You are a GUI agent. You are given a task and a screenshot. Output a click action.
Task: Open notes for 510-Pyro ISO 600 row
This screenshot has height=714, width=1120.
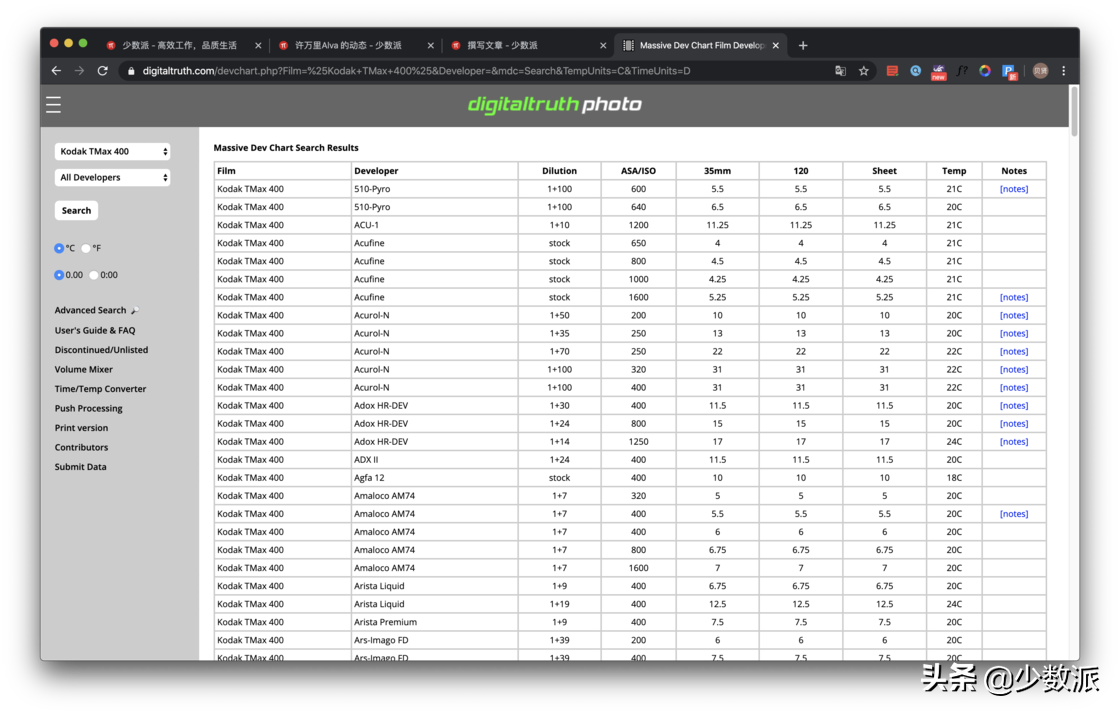click(1014, 189)
